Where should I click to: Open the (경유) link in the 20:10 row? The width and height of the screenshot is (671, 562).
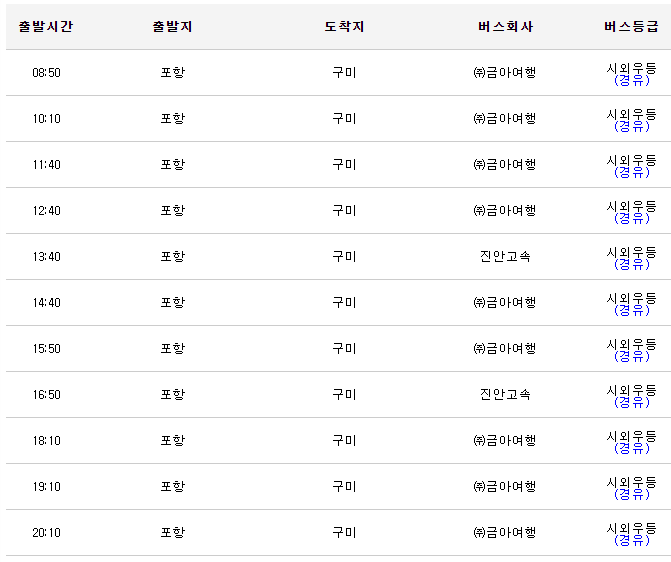point(632,540)
